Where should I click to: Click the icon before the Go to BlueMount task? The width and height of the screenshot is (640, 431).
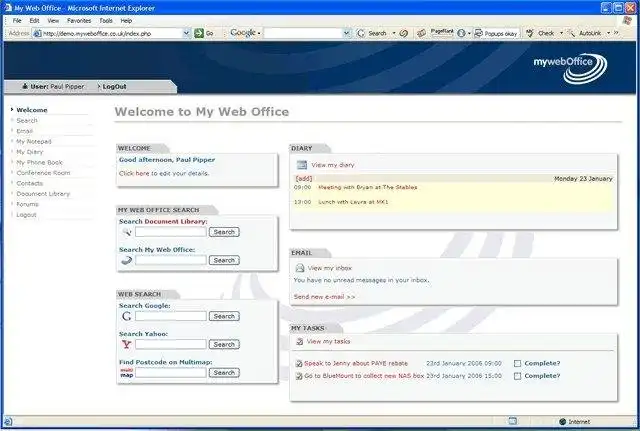point(299,376)
